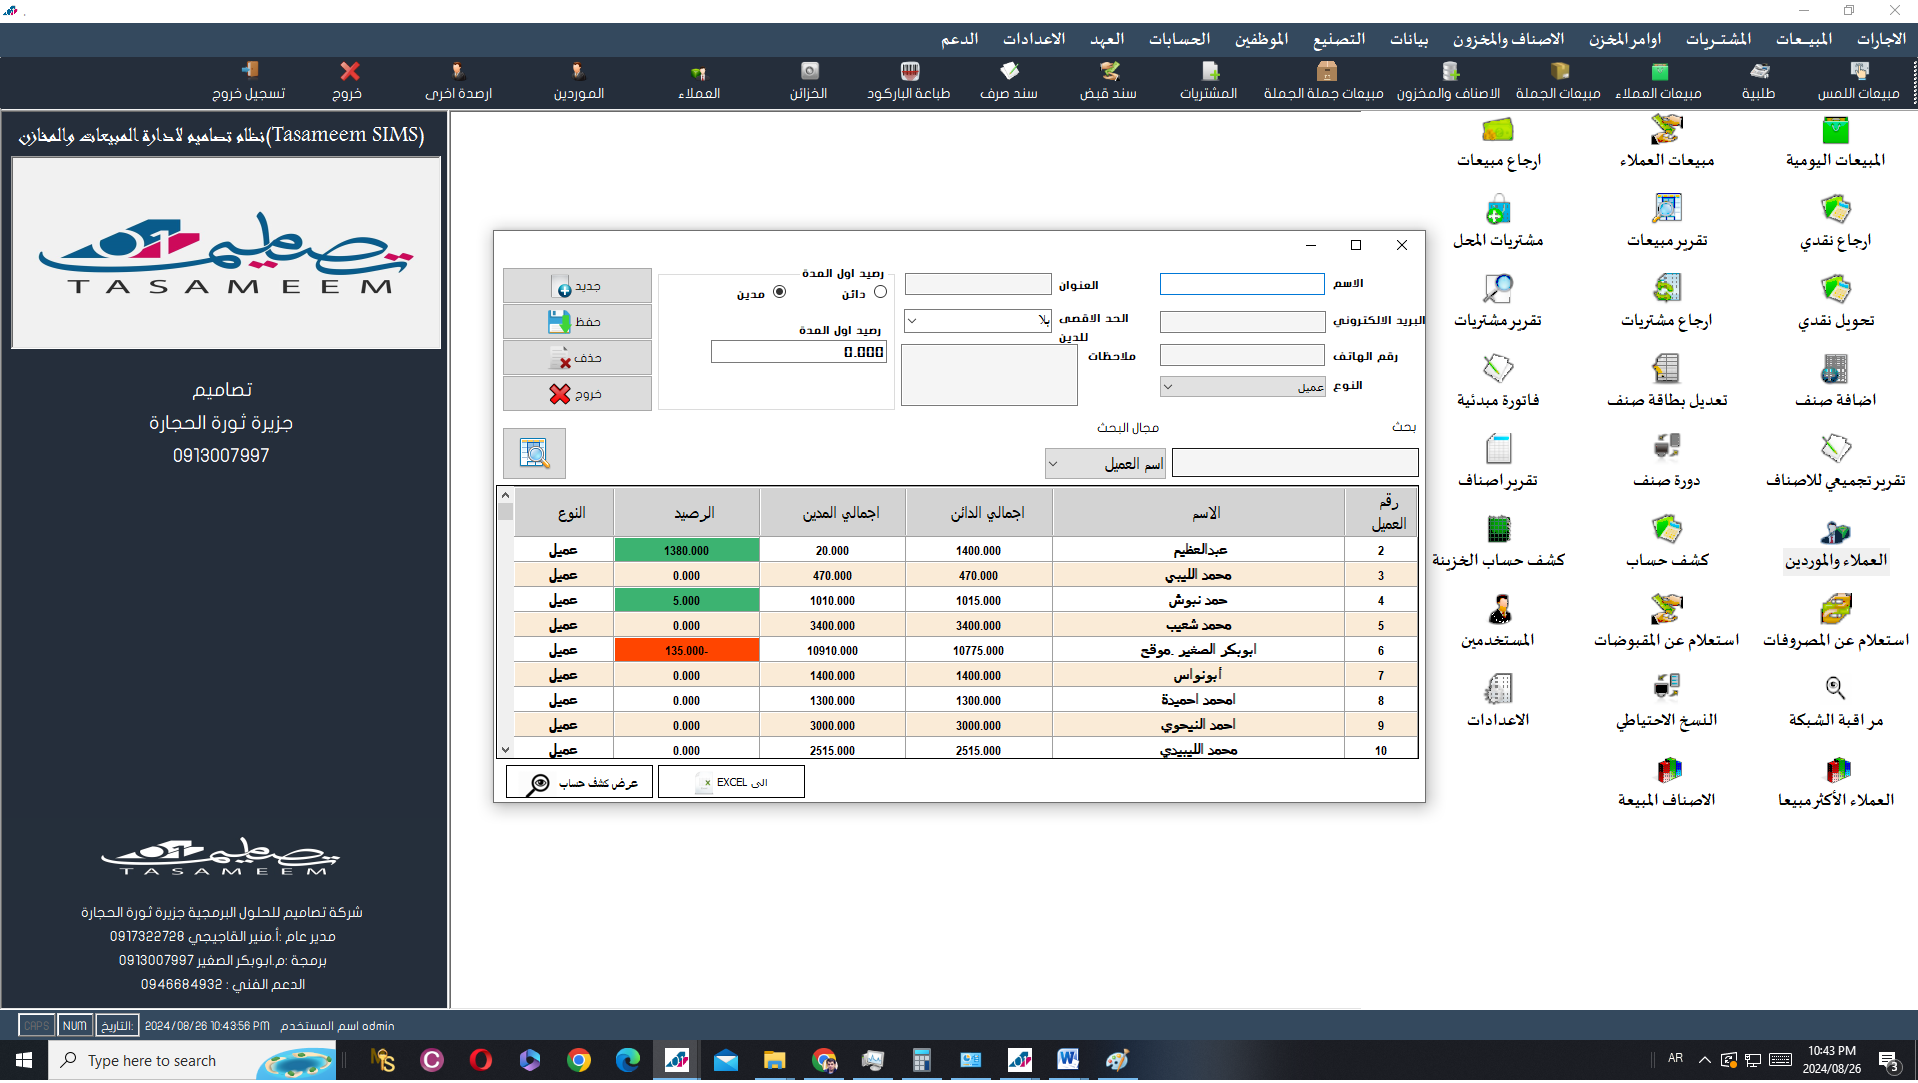Click the خروج exit button in dialog
The width and height of the screenshot is (1918, 1083).
[x=577, y=395]
